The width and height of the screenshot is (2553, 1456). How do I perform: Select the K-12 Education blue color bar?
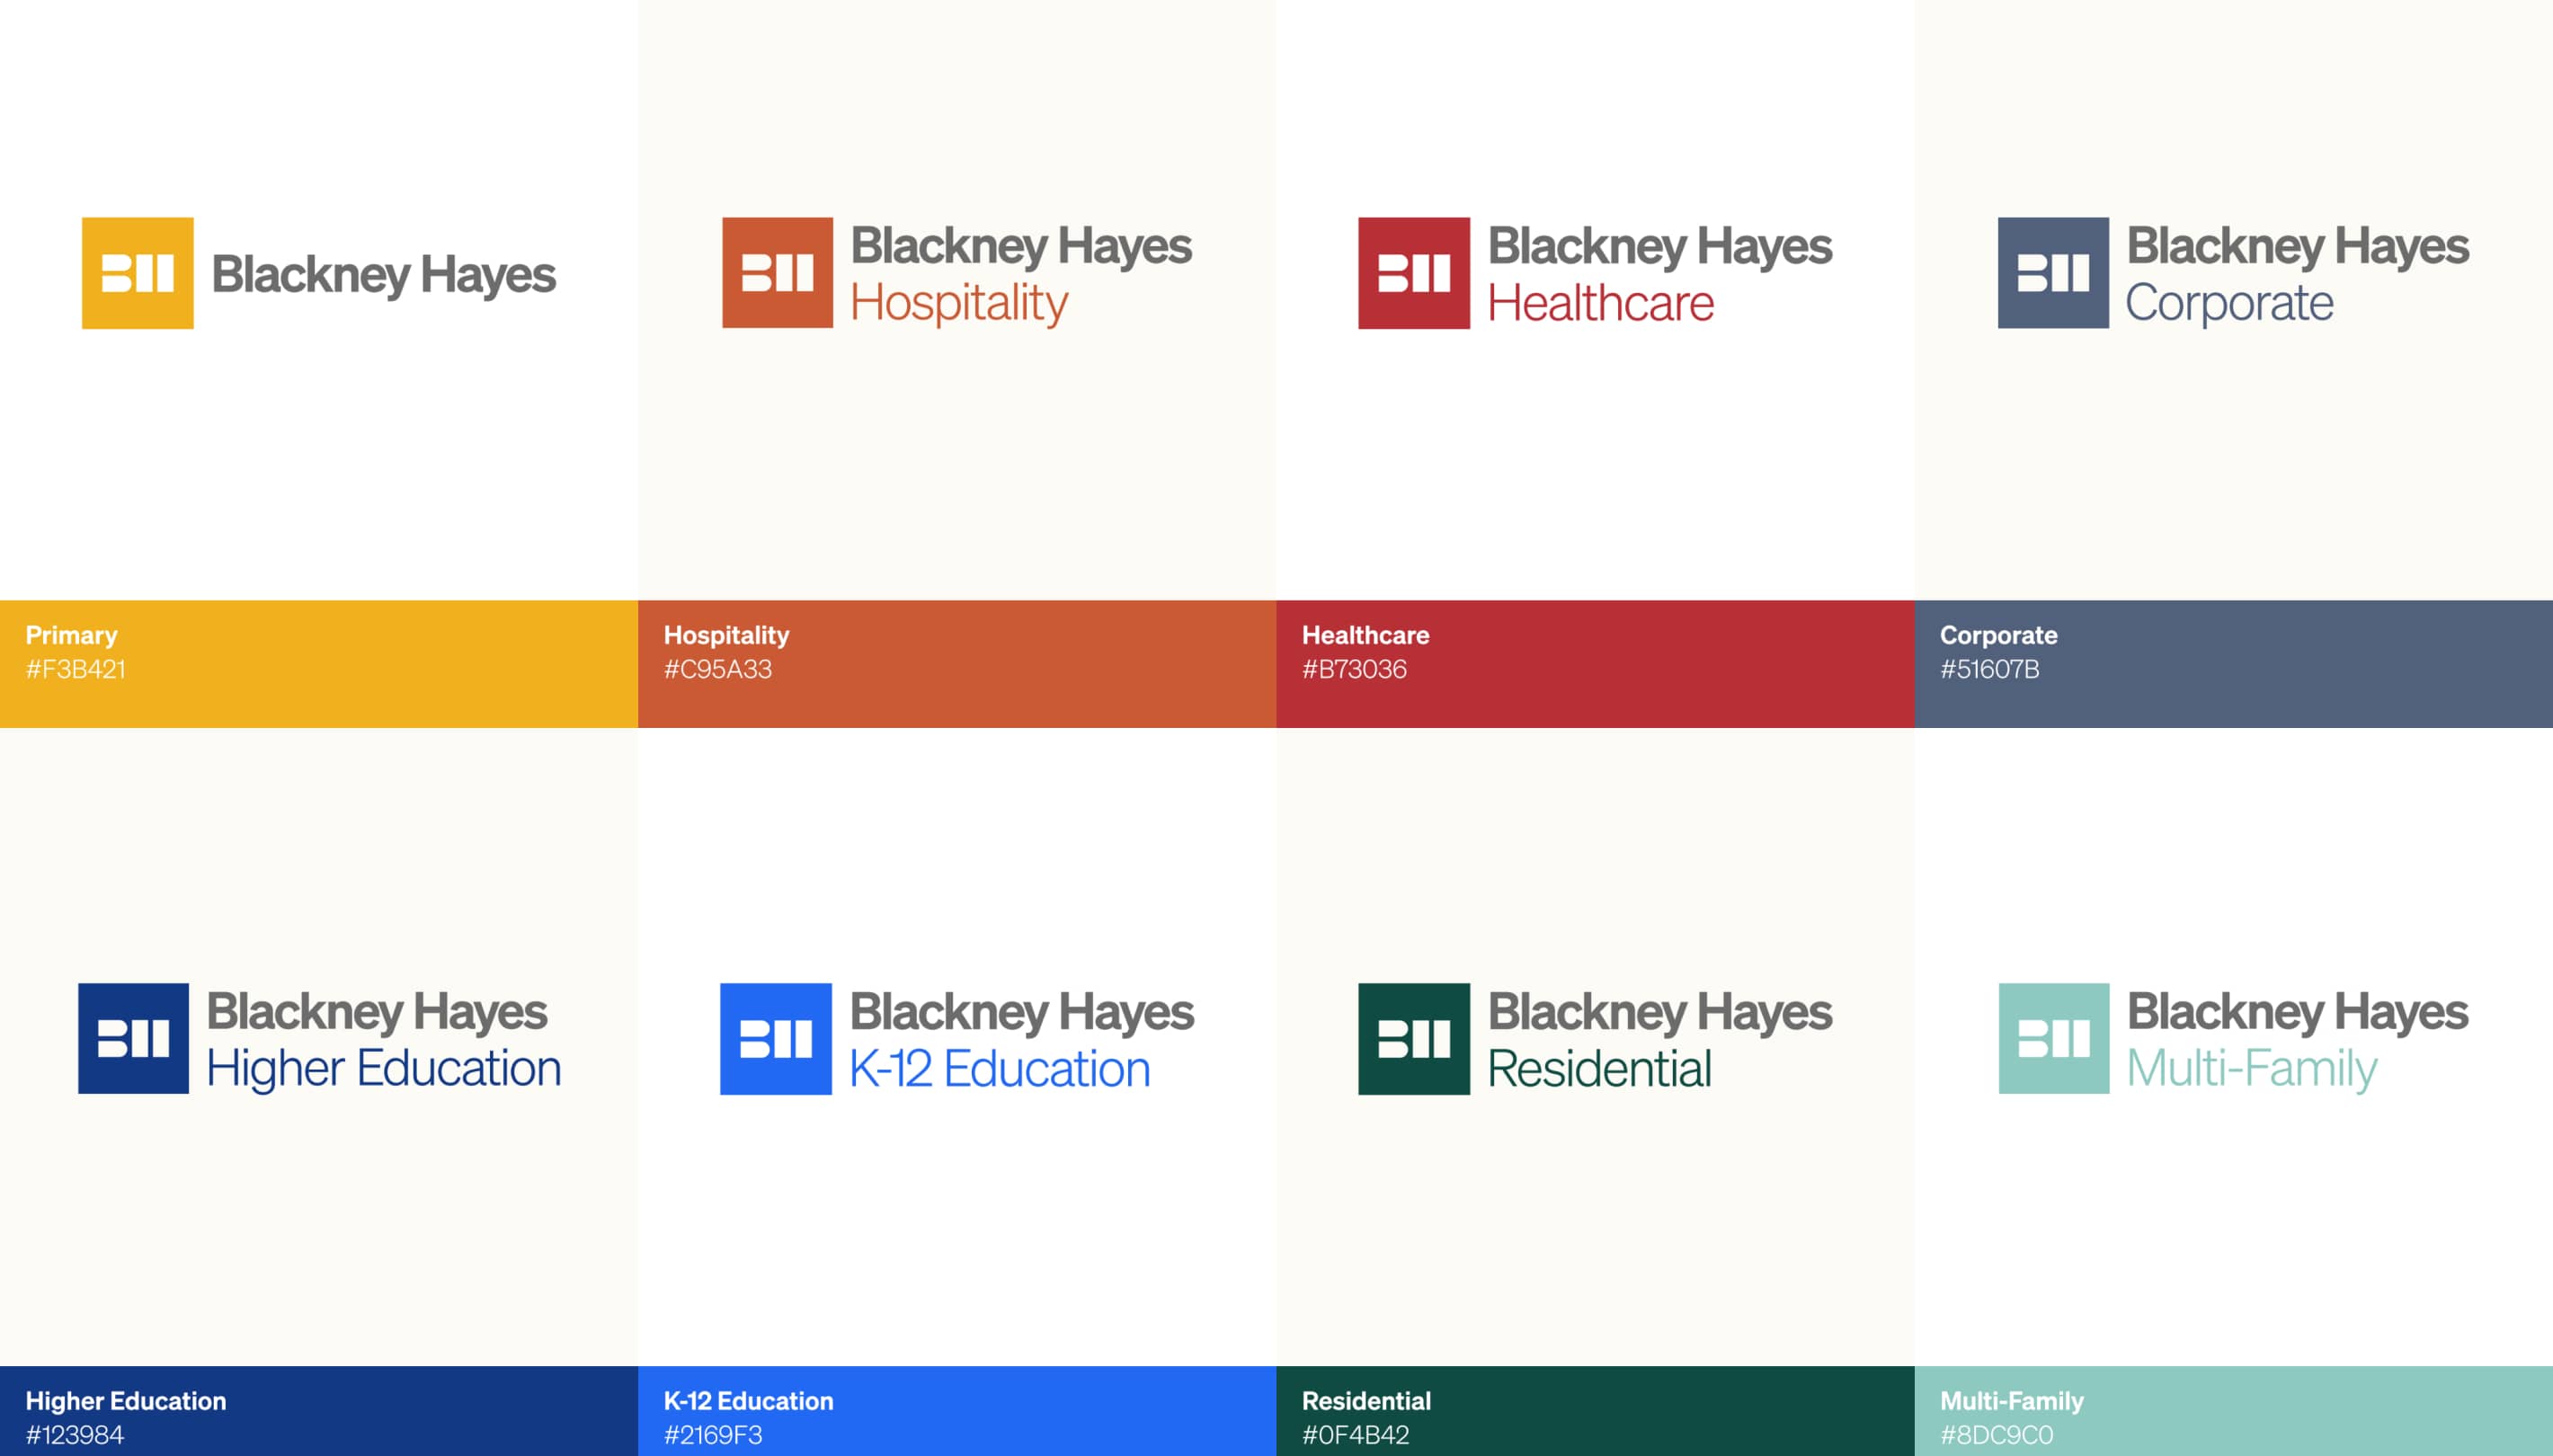tap(957, 1411)
